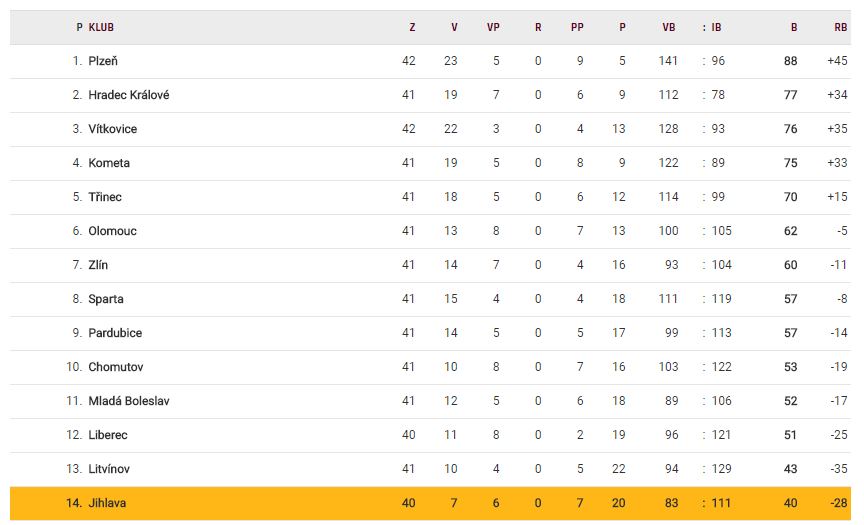Click on Kometa club row
Screen dimensions: 864x525
pos(109,163)
